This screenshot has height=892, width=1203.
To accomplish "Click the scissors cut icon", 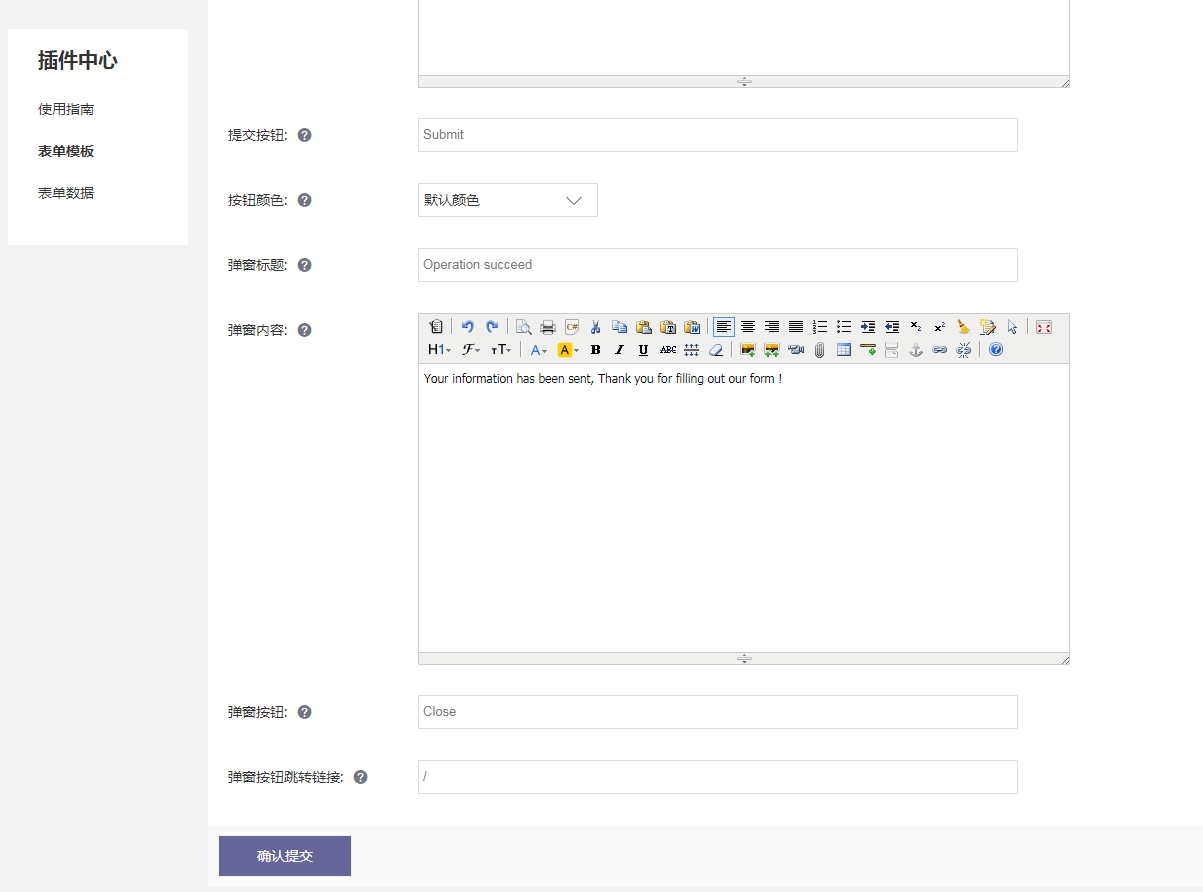I will (x=595, y=327).
